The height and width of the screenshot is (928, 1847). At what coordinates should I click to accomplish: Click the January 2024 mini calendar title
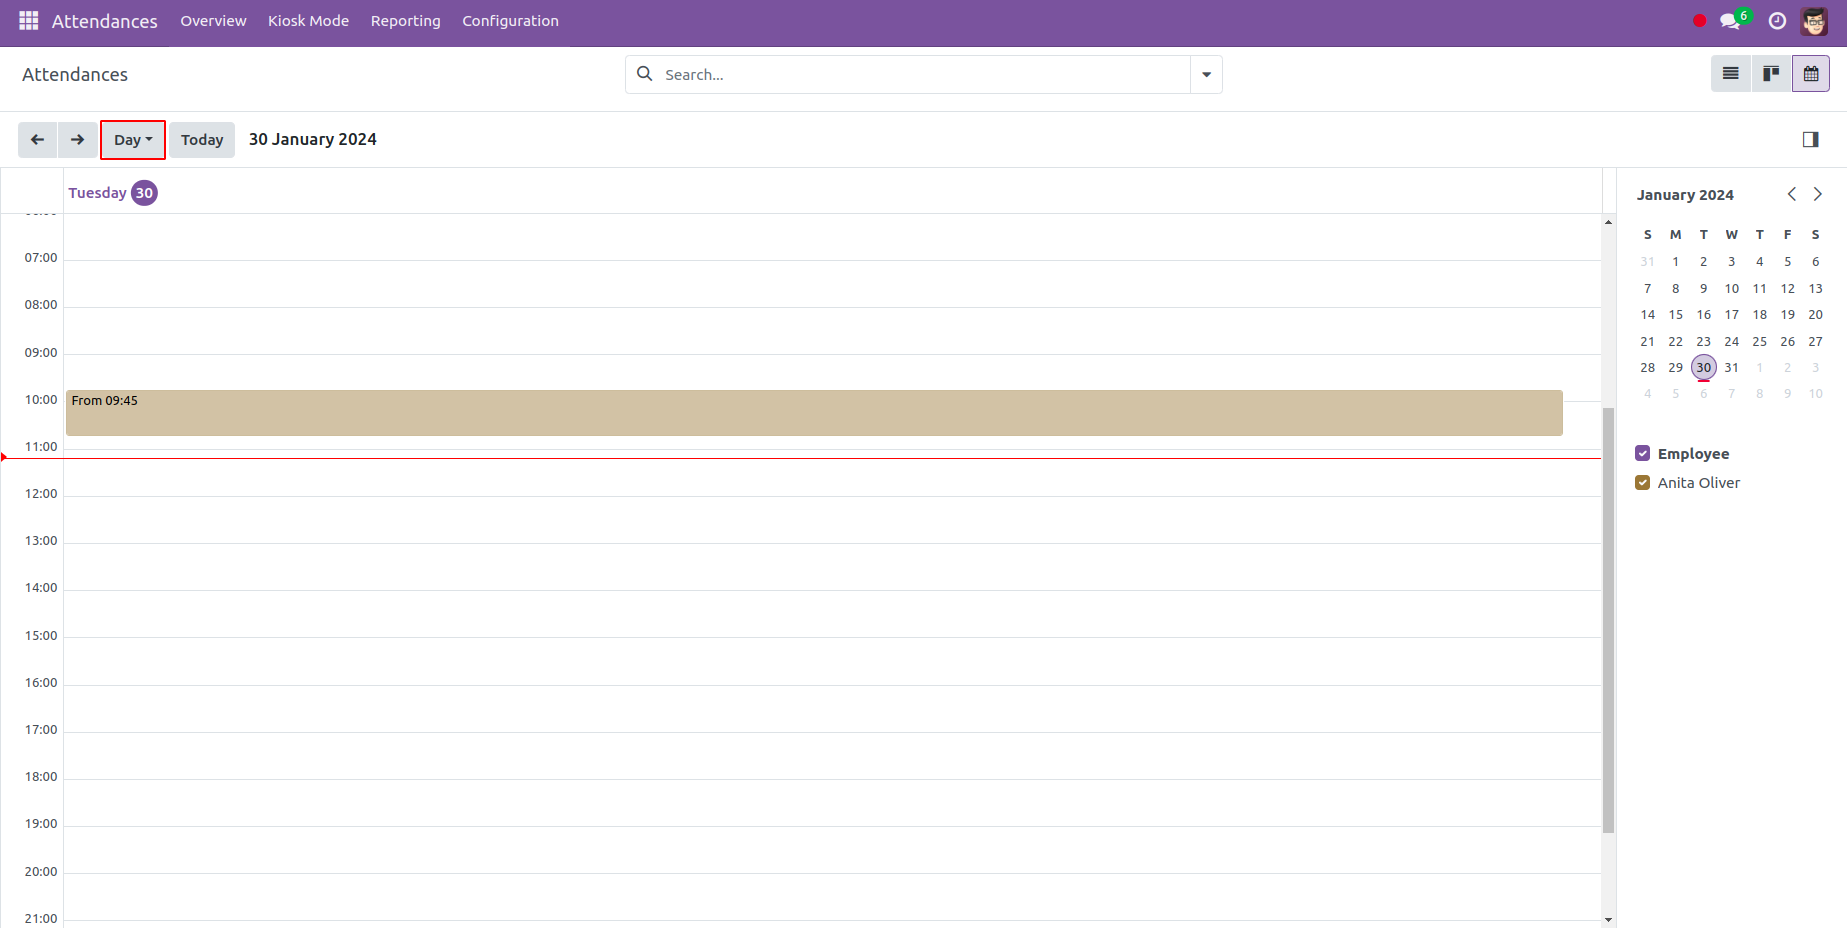tap(1685, 195)
